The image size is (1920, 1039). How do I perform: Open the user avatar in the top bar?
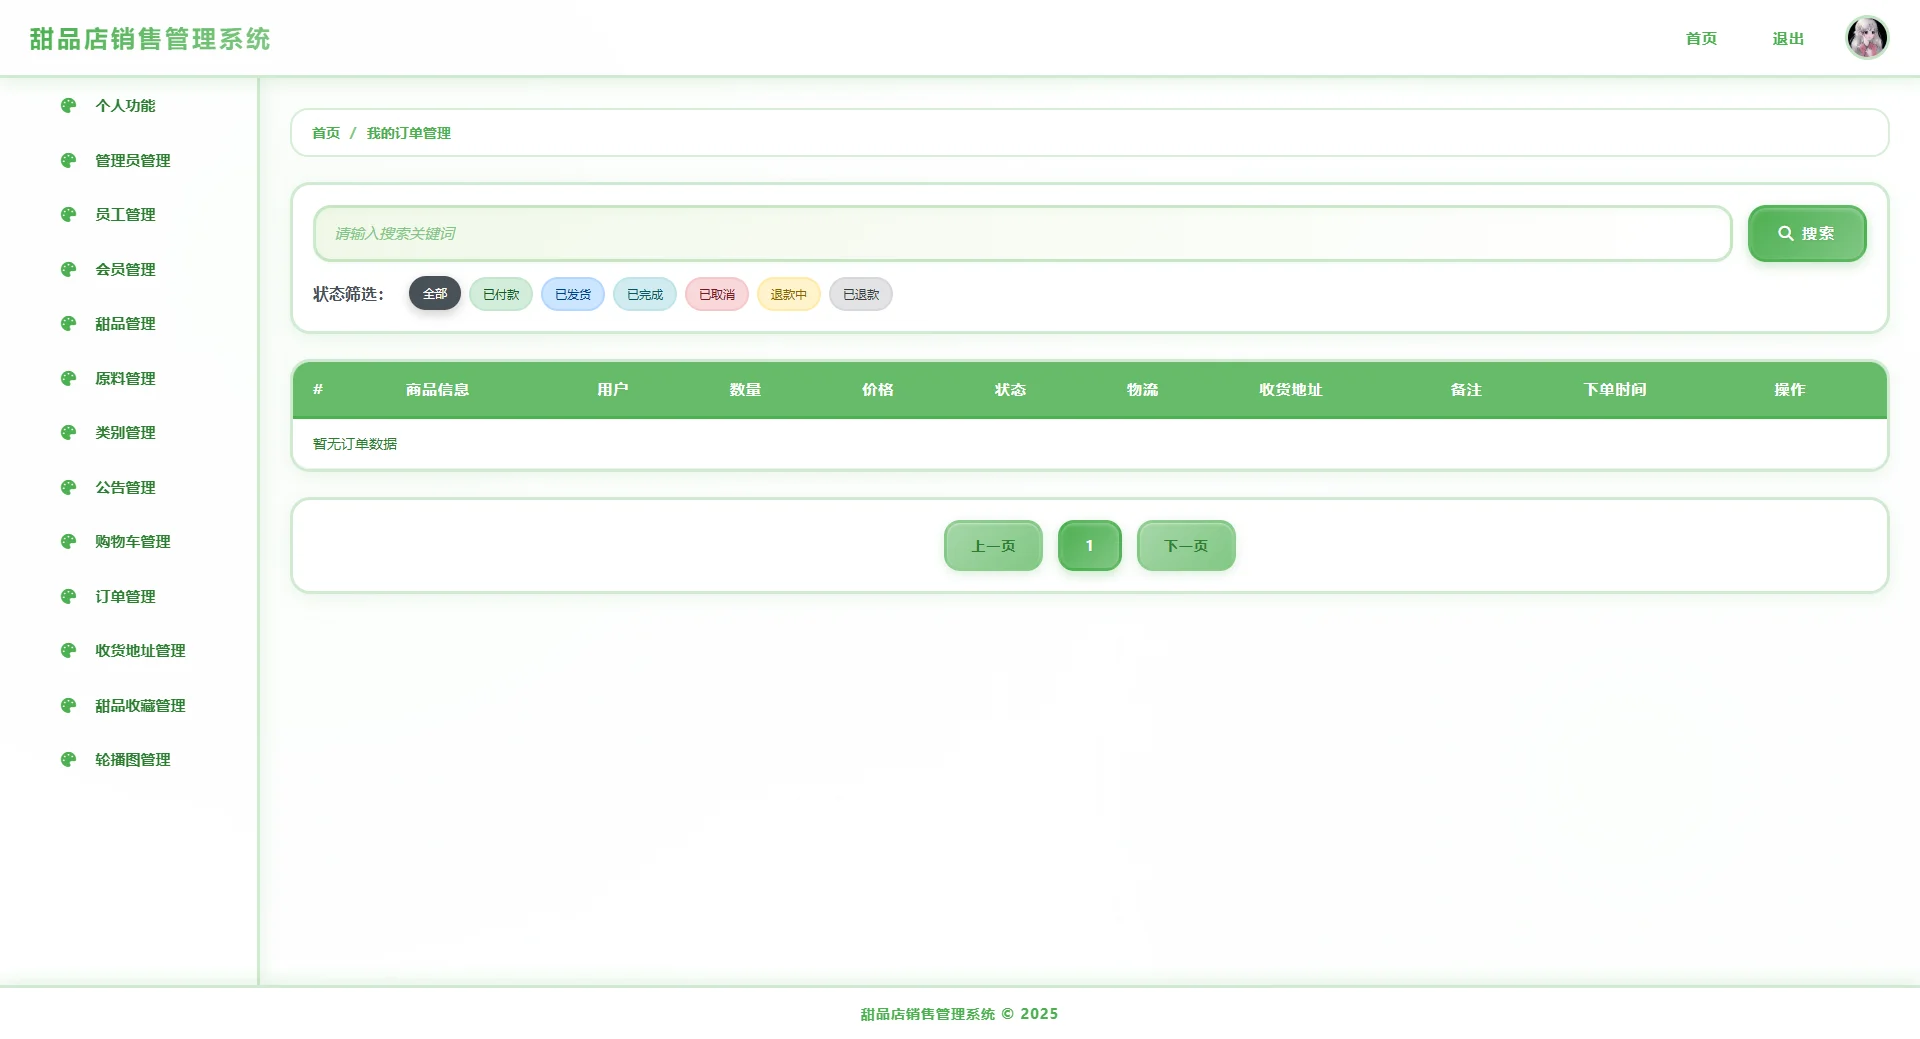[1866, 38]
